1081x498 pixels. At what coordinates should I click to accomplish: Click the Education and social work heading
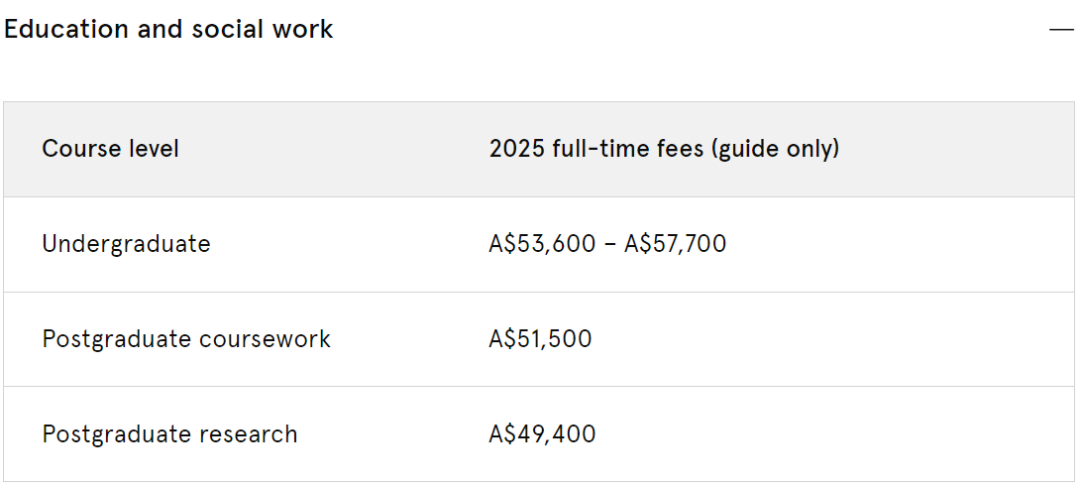168,29
